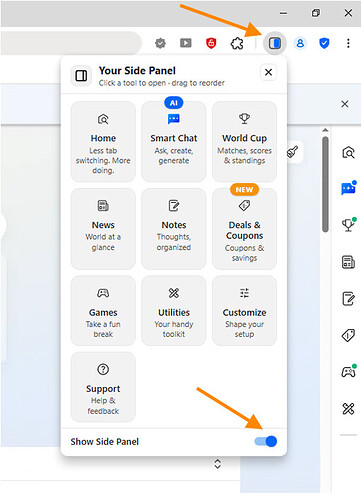
Task: Click the AI badge on Smart Chat
Action: pyautogui.click(x=174, y=103)
